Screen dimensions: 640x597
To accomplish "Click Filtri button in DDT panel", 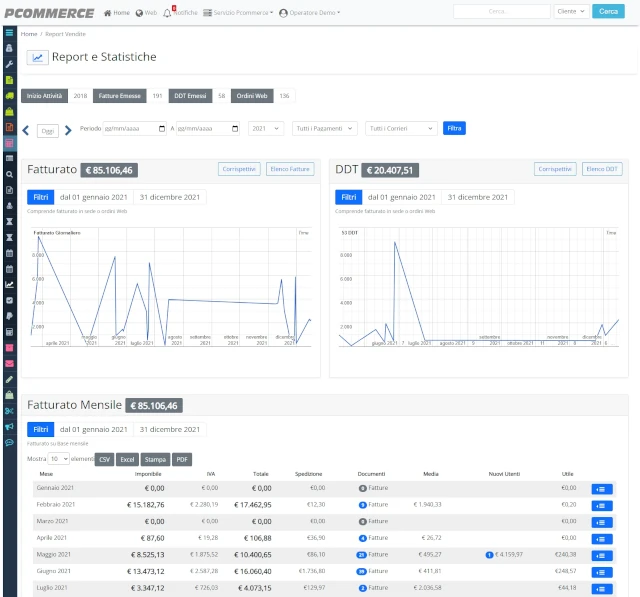I will 349,198.
